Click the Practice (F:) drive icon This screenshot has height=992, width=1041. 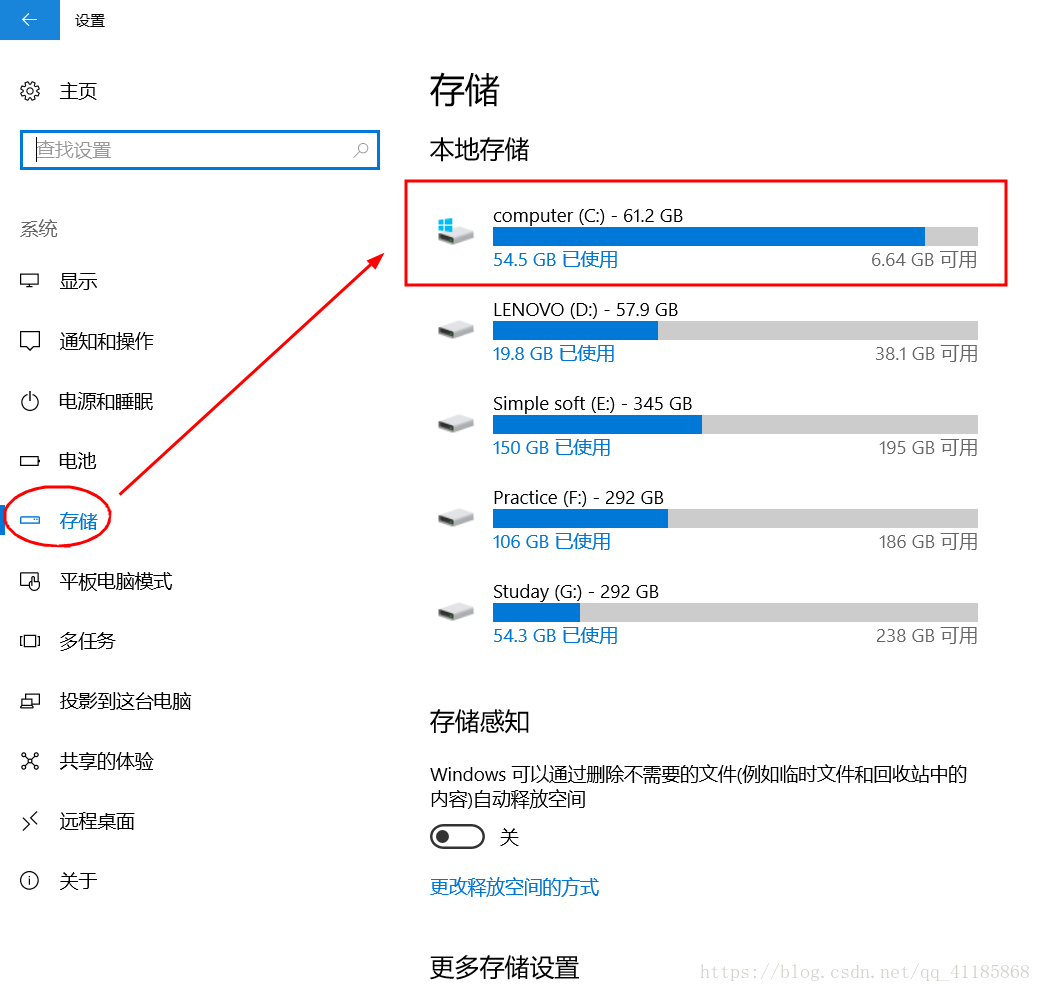(x=455, y=517)
